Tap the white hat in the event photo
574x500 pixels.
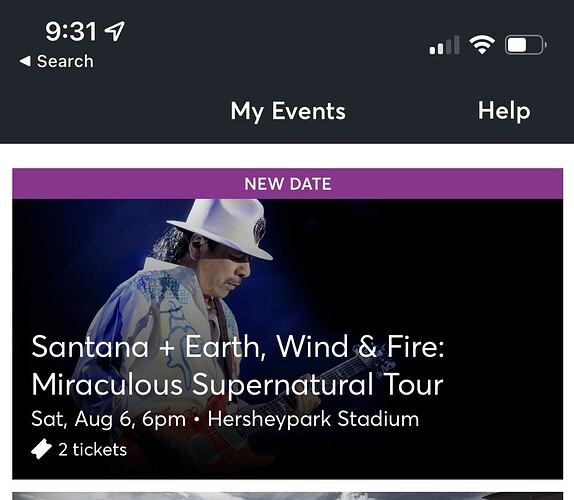point(224,227)
